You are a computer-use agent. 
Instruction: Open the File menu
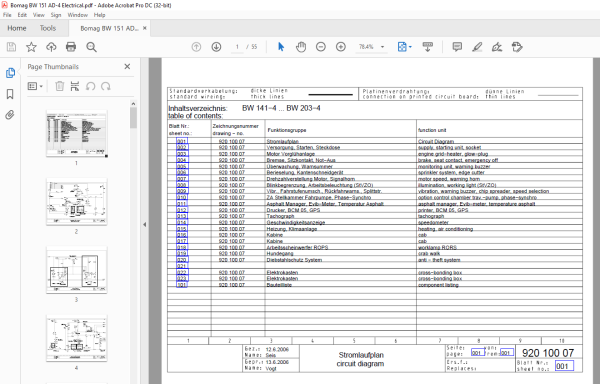(7, 15)
